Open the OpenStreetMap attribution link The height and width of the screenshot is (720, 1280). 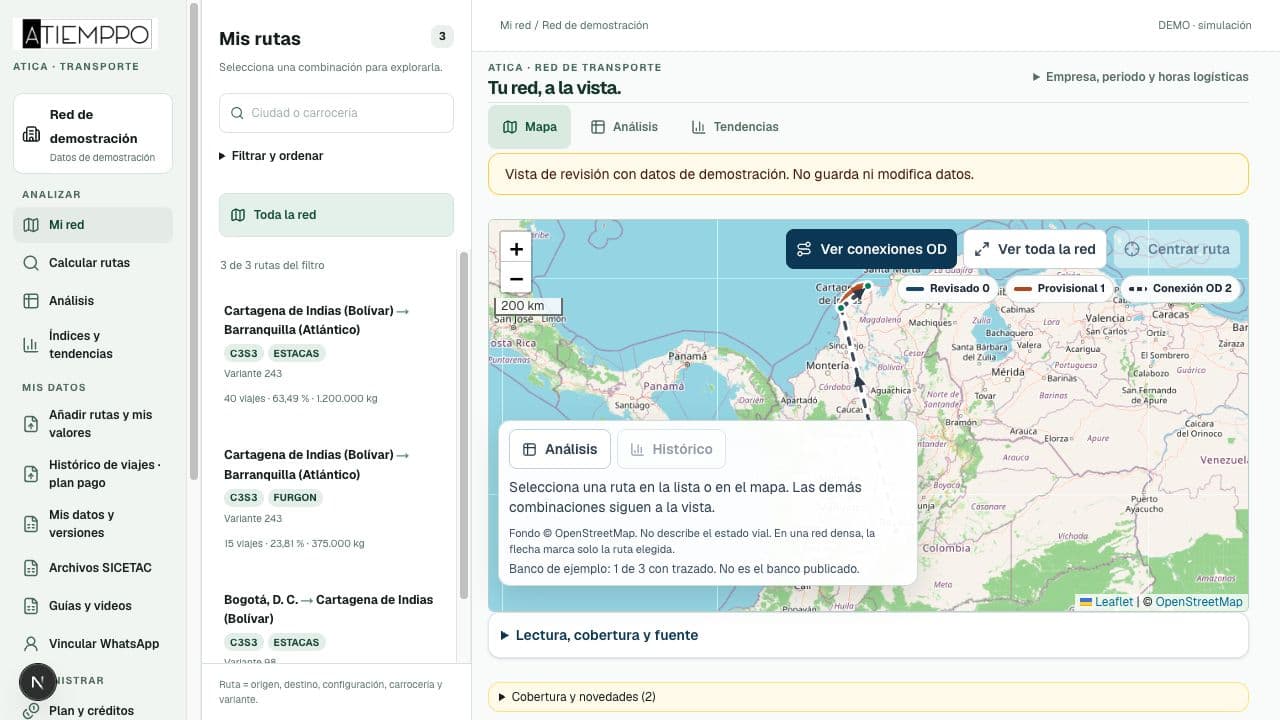1199,602
